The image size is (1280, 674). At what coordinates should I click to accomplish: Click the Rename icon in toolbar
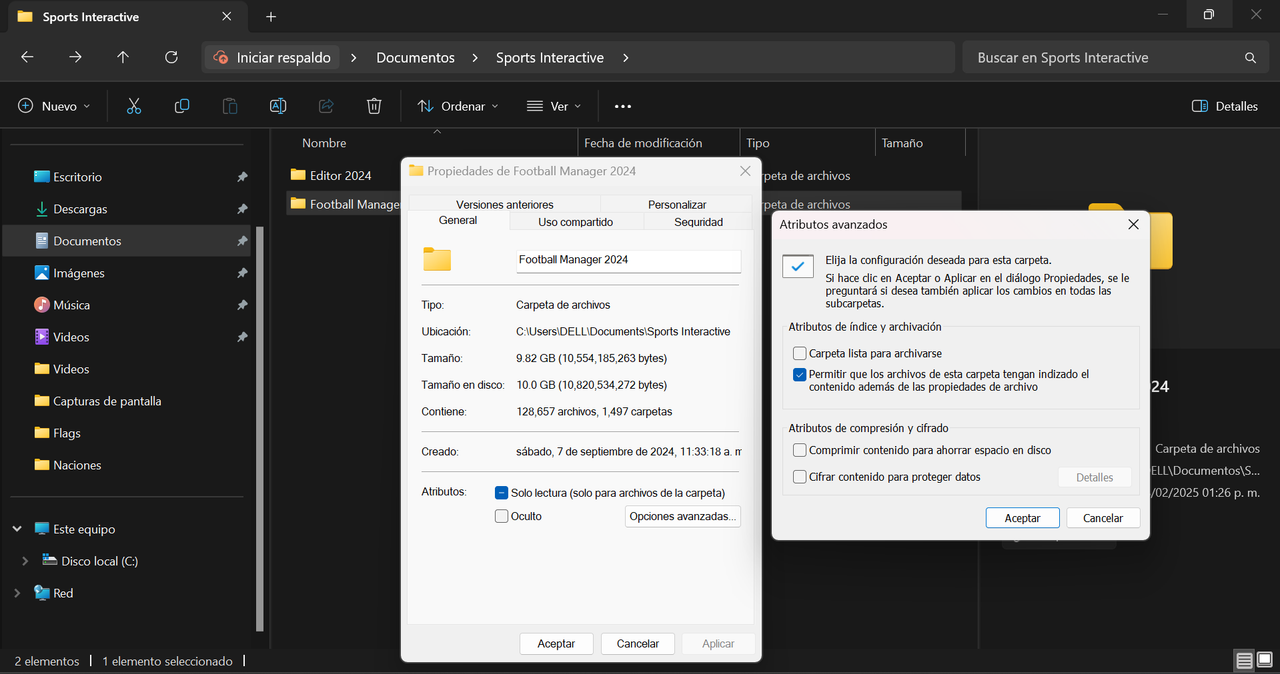(x=278, y=106)
